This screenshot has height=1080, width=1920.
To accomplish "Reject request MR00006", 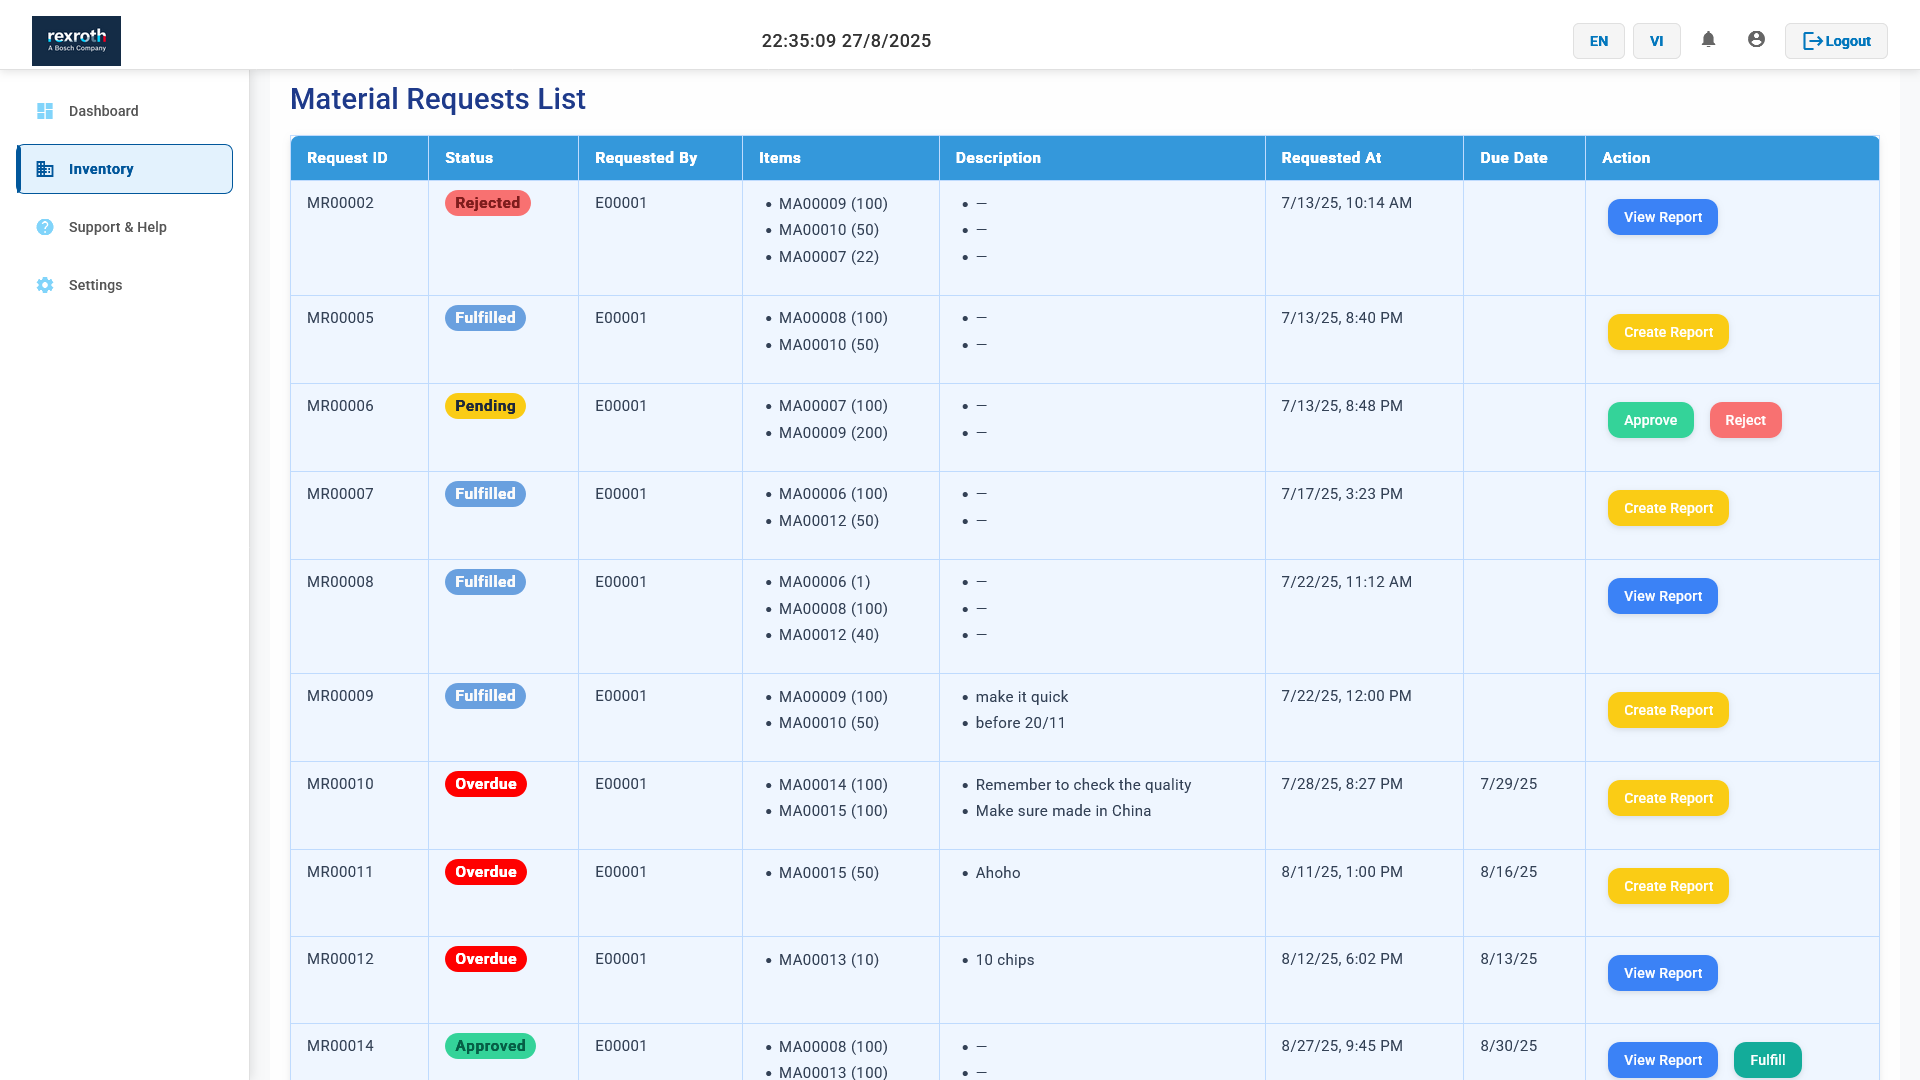I will pyautogui.click(x=1745, y=420).
